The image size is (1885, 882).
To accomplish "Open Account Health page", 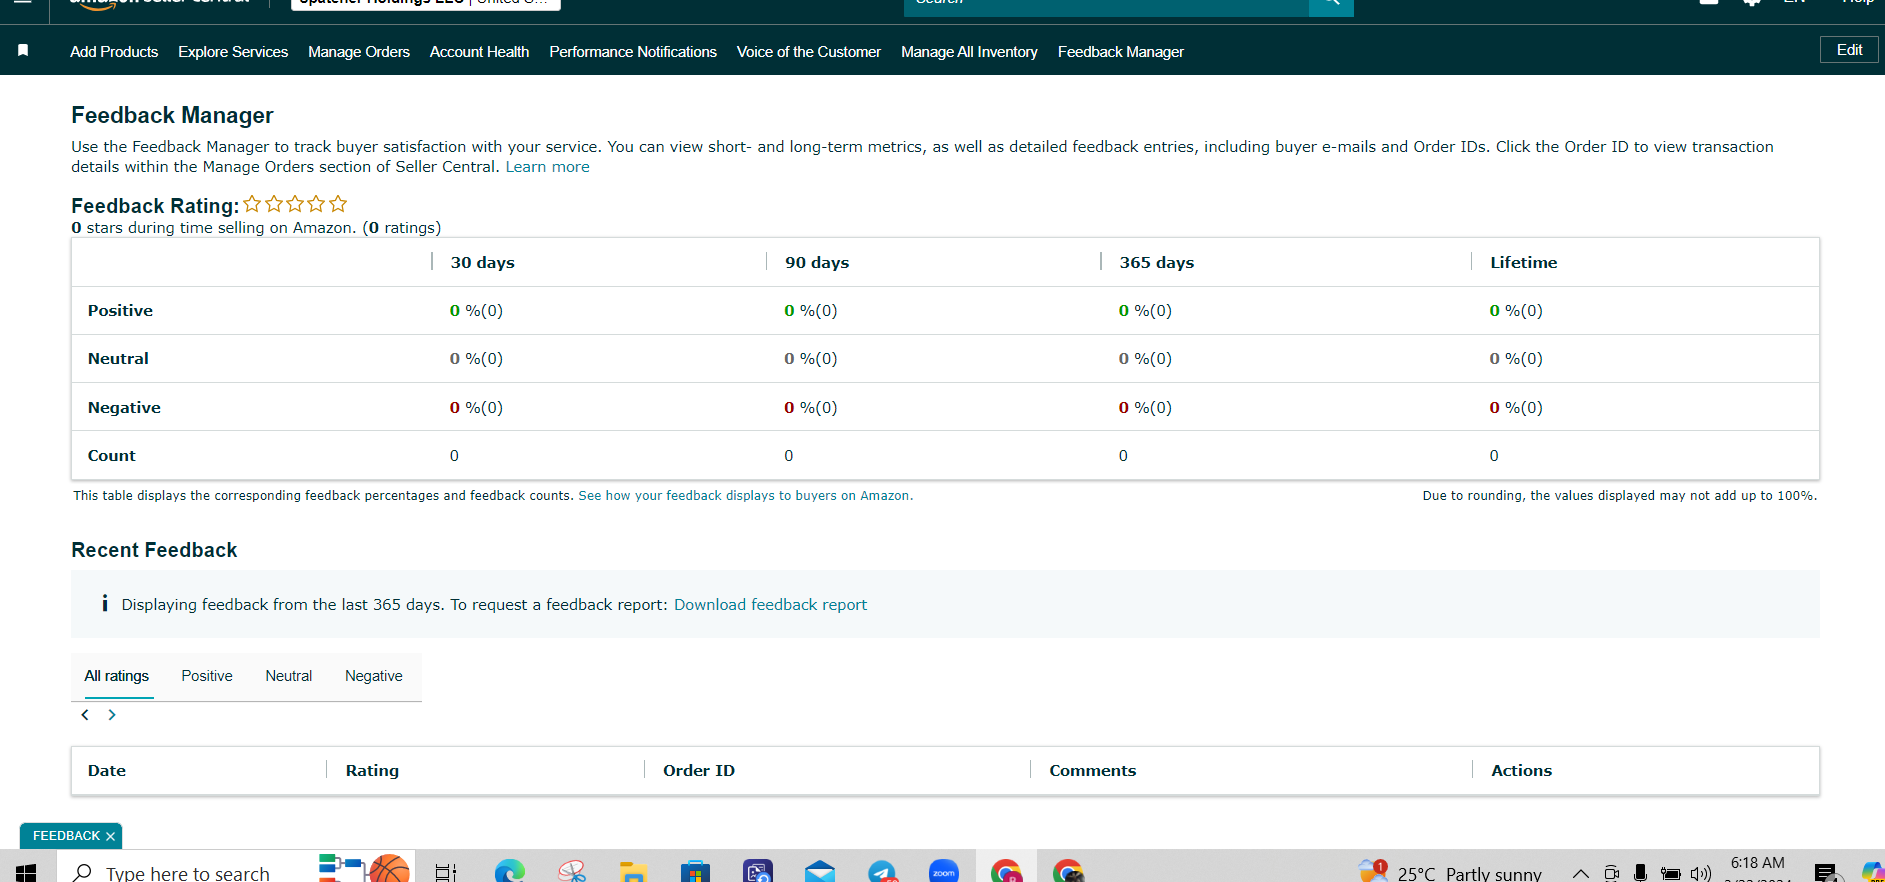I will click(479, 52).
